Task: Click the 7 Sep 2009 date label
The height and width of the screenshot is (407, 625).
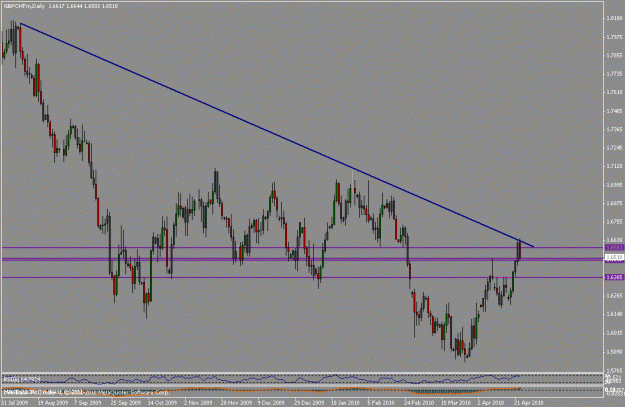Action: click(x=88, y=403)
